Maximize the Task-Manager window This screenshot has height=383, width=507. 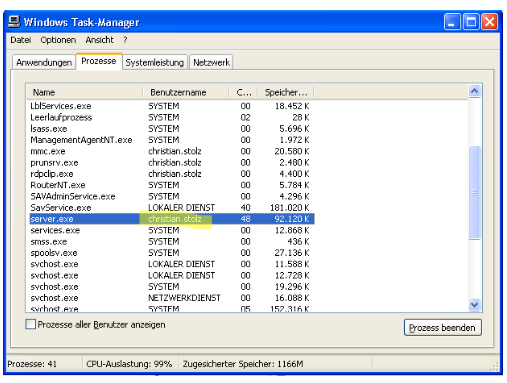[471, 22]
